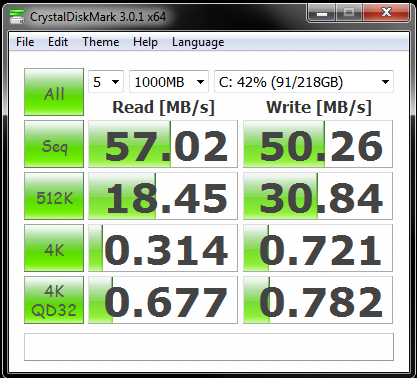Close the CrystalDiskMark window
Viewport: 417px width, 378px height.
pyautogui.click(x=386, y=13)
